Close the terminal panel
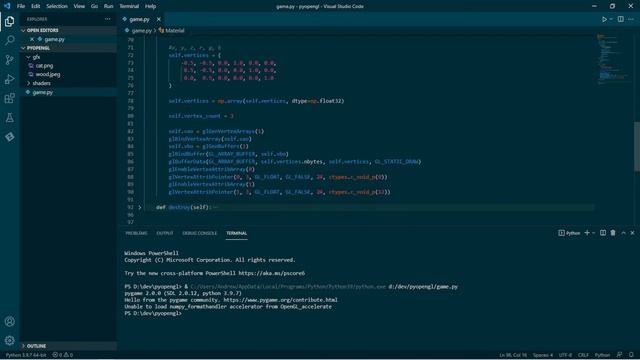Image resolution: width=640 pixels, height=360 pixels. (632, 233)
